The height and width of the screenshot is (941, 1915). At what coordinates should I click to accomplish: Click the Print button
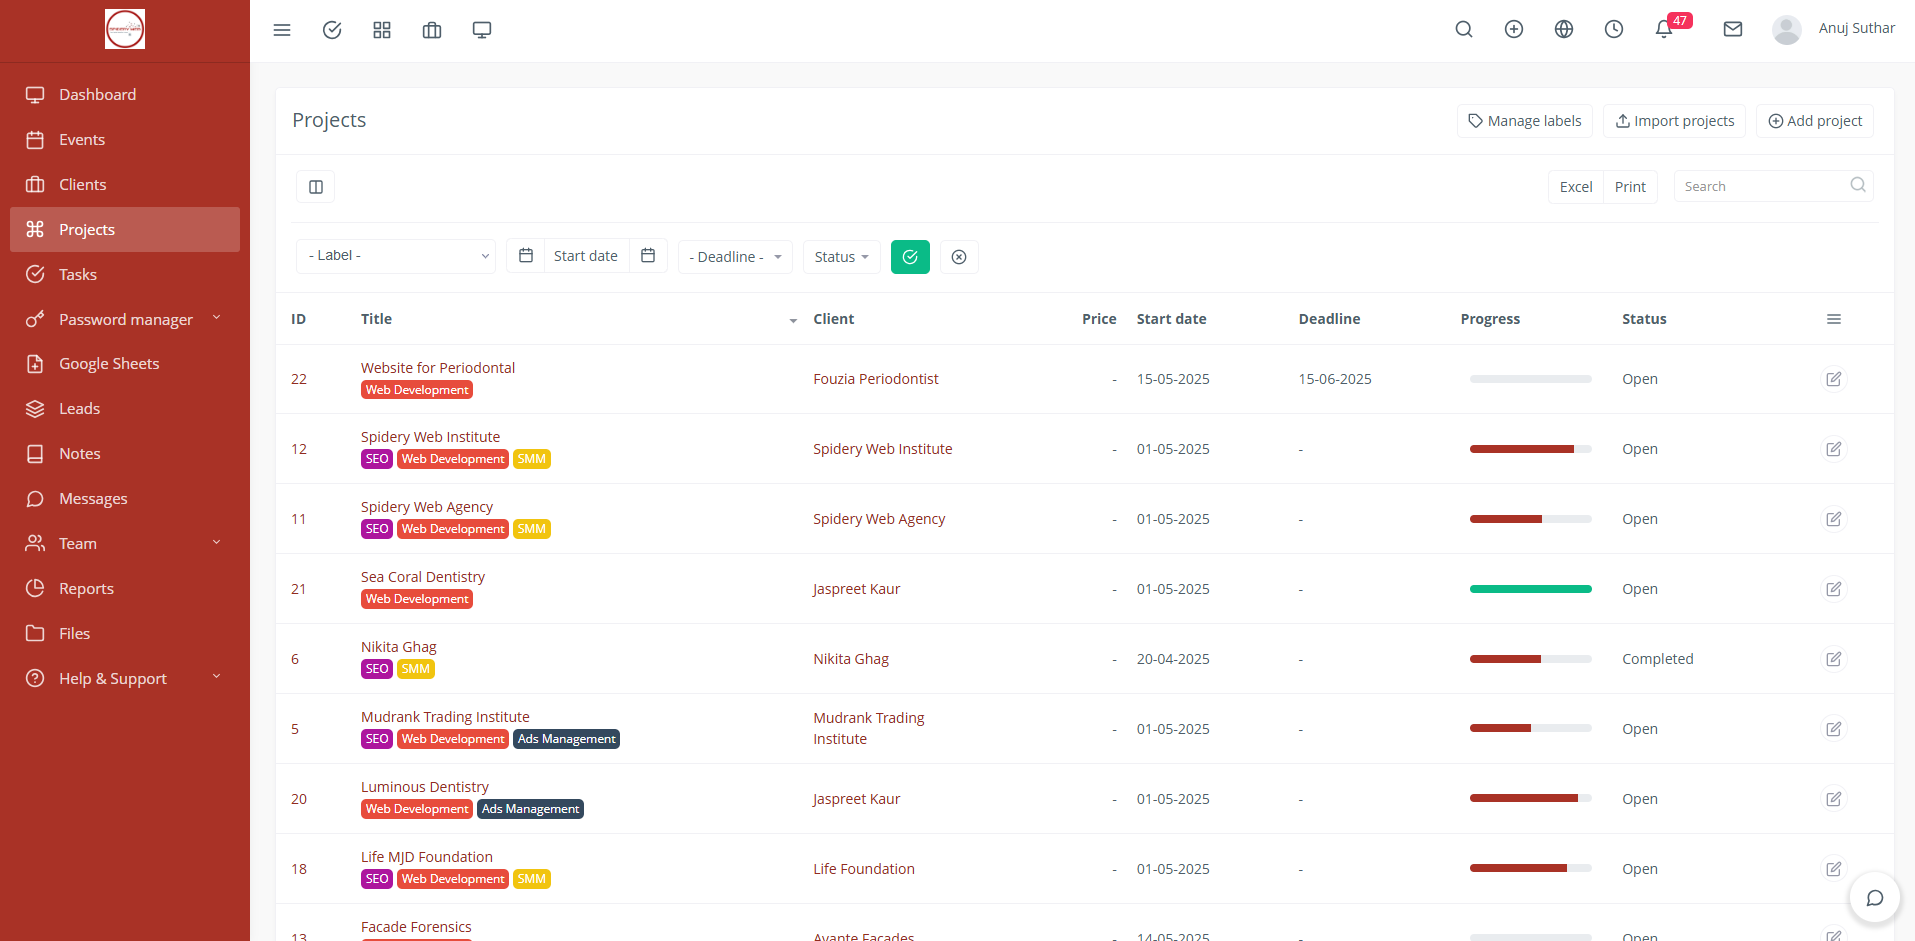click(1630, 187)
